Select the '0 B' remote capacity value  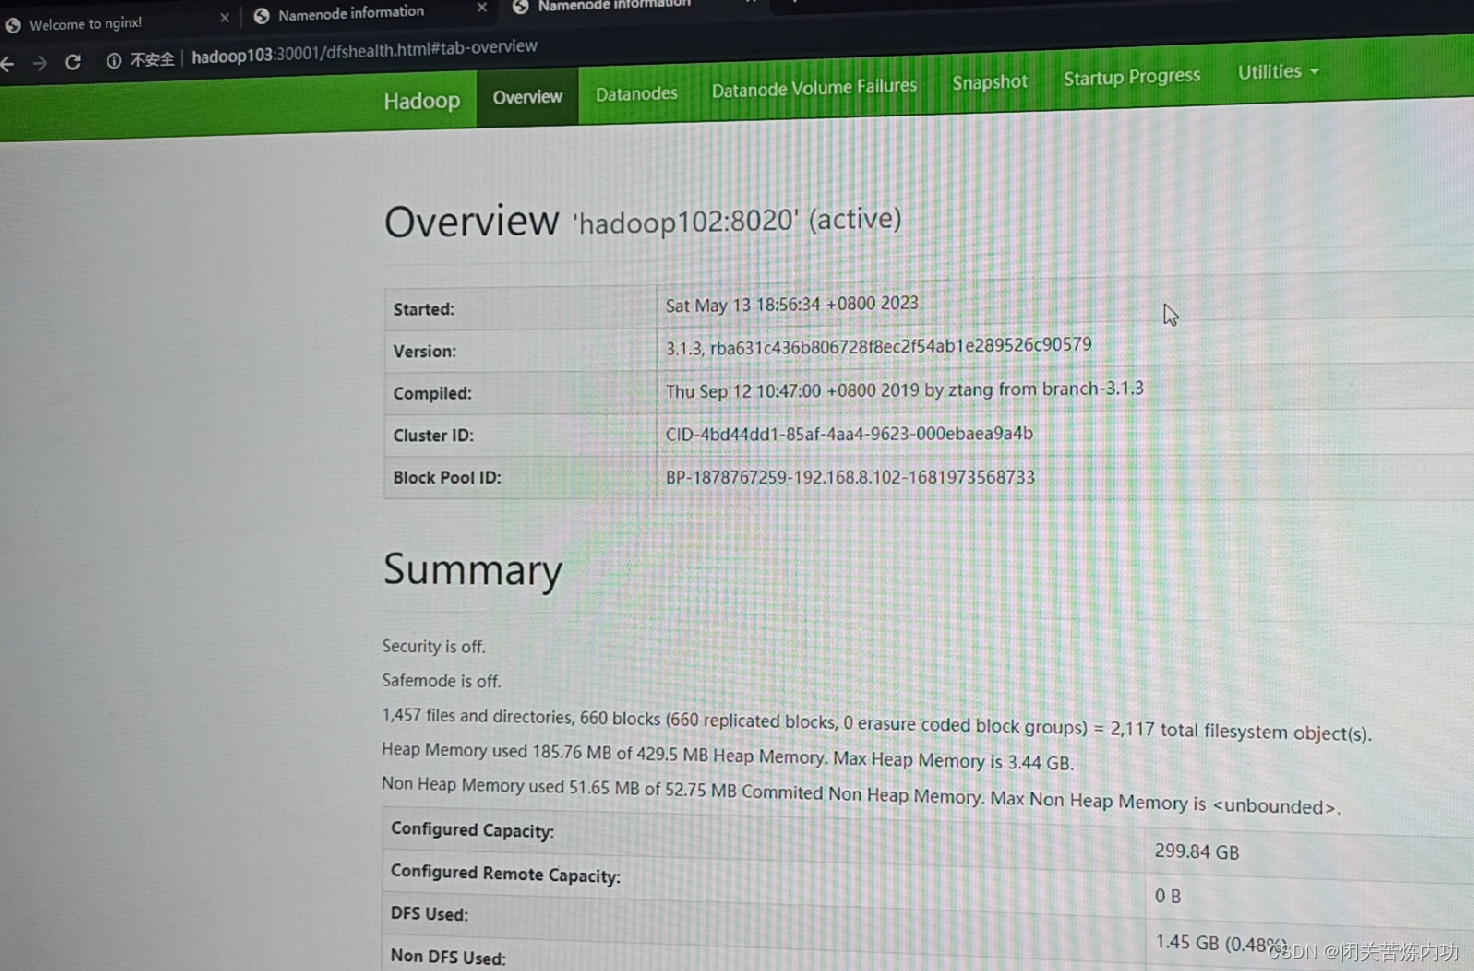tap(1168, 896)
